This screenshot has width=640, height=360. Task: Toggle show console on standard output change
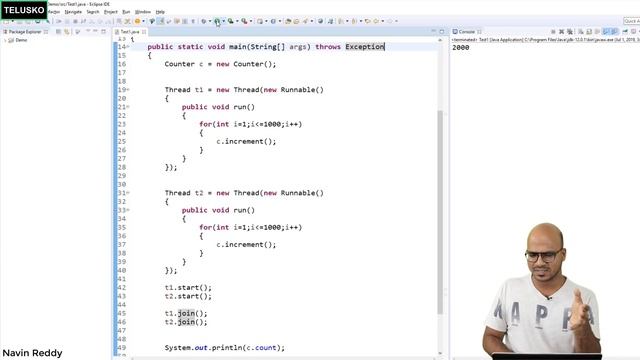click(606, 31)
